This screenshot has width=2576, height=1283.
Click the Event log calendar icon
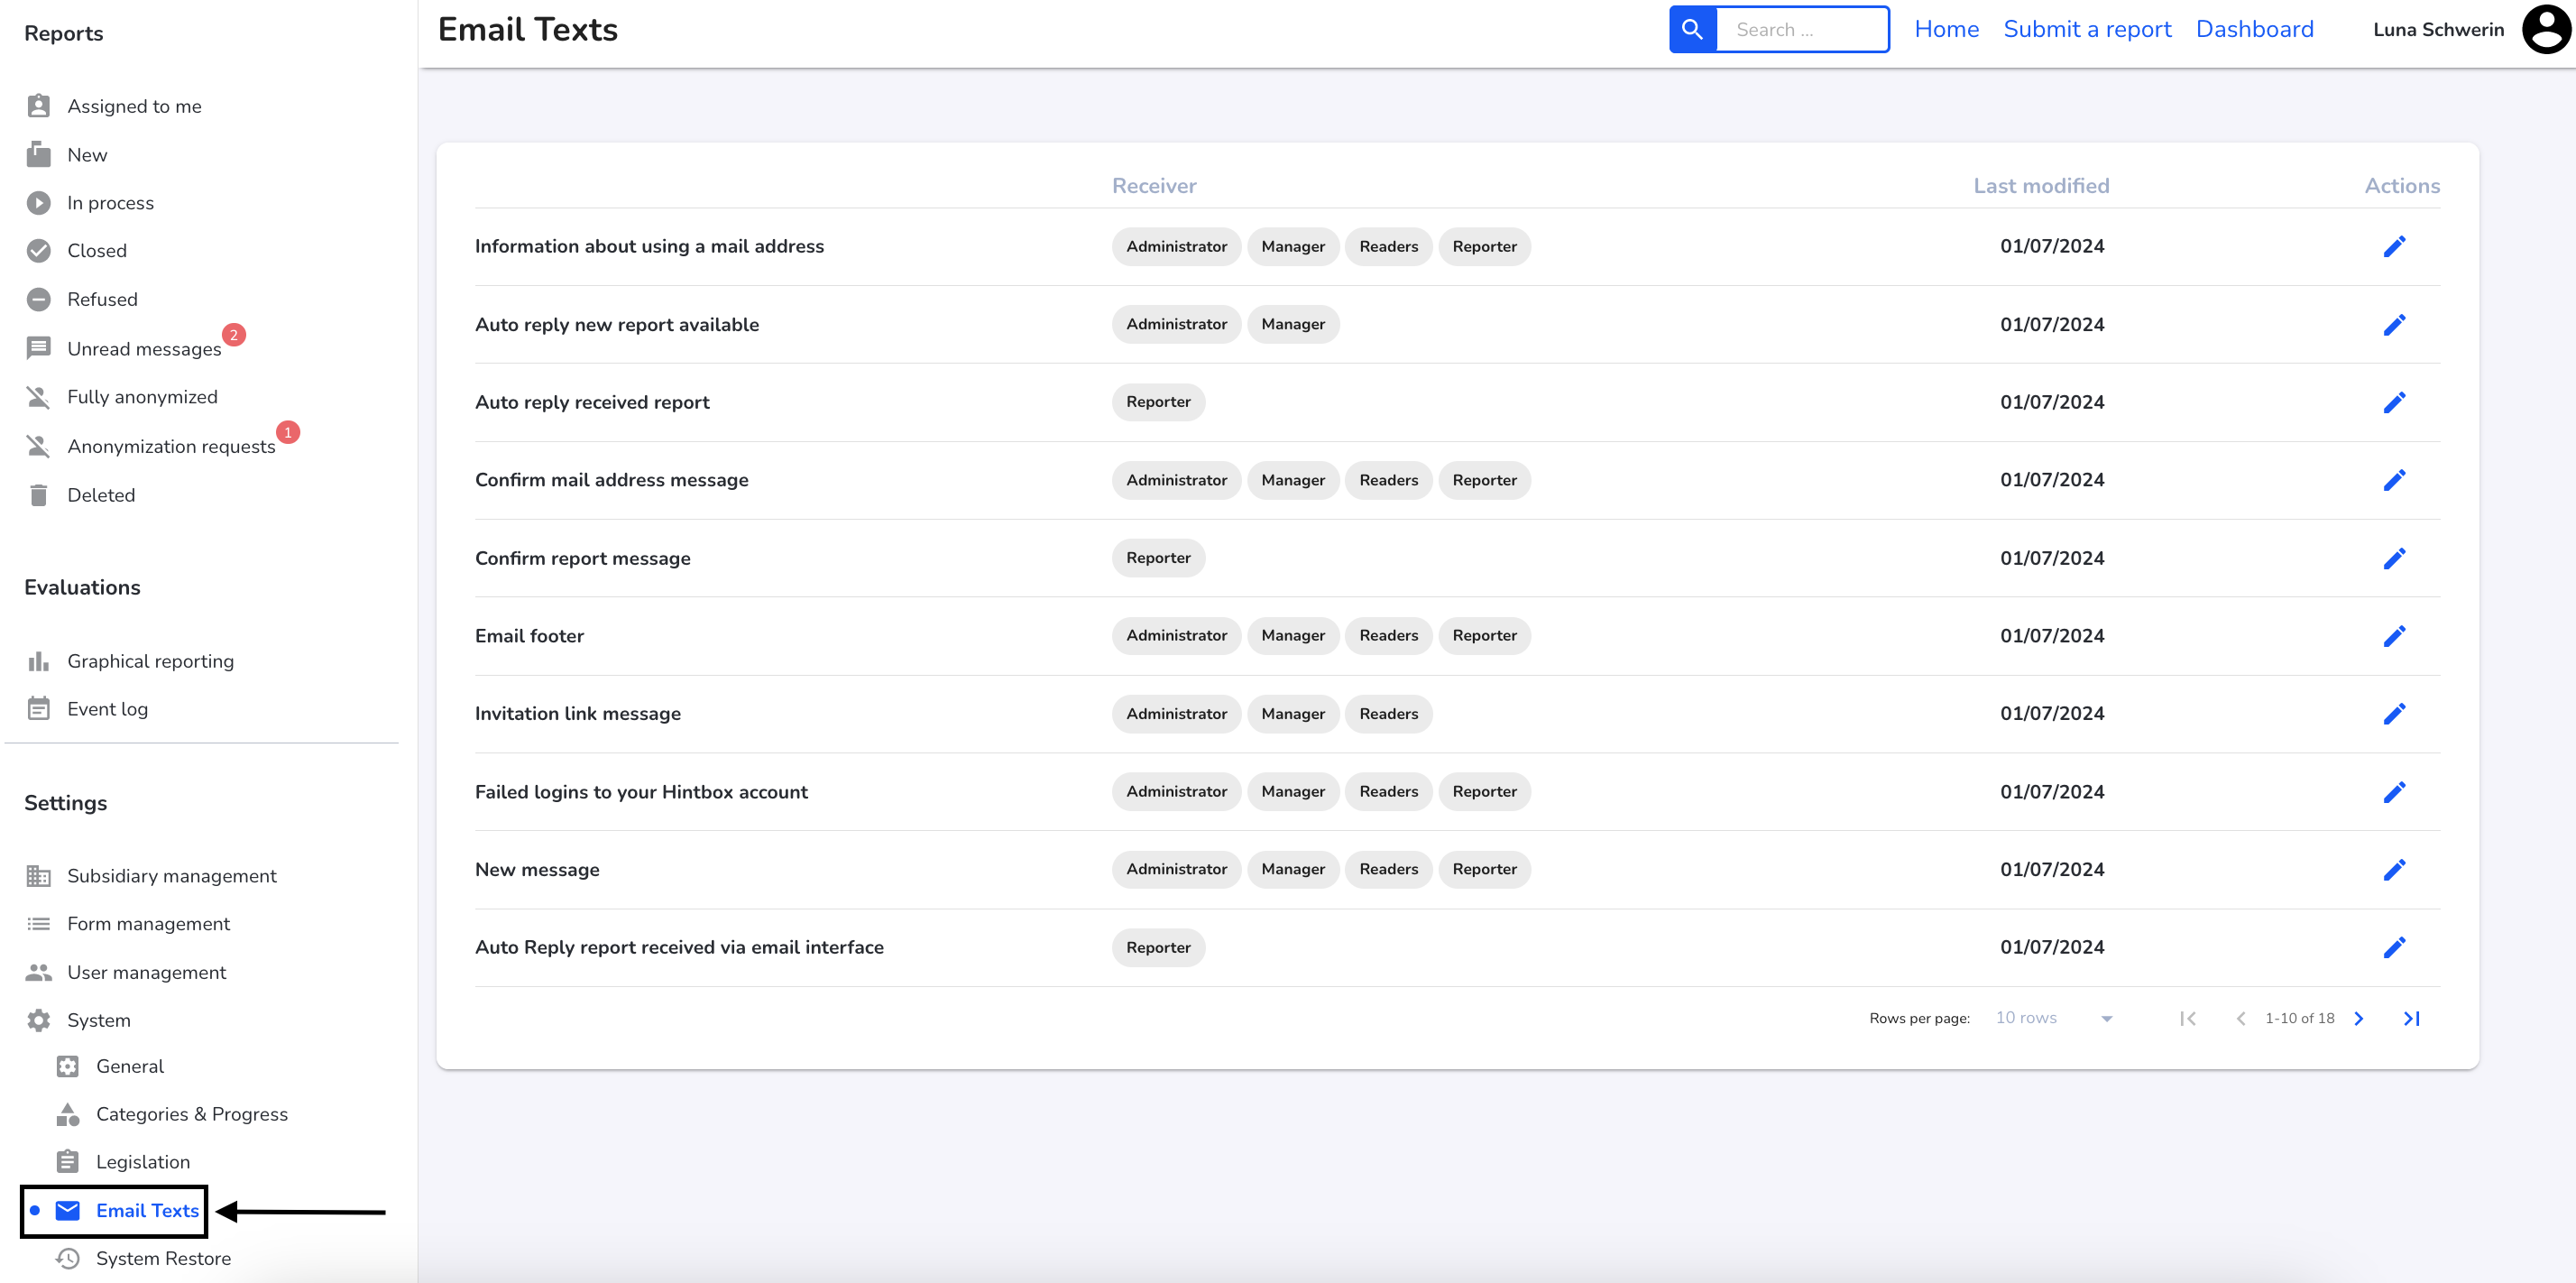pos(39,709)
